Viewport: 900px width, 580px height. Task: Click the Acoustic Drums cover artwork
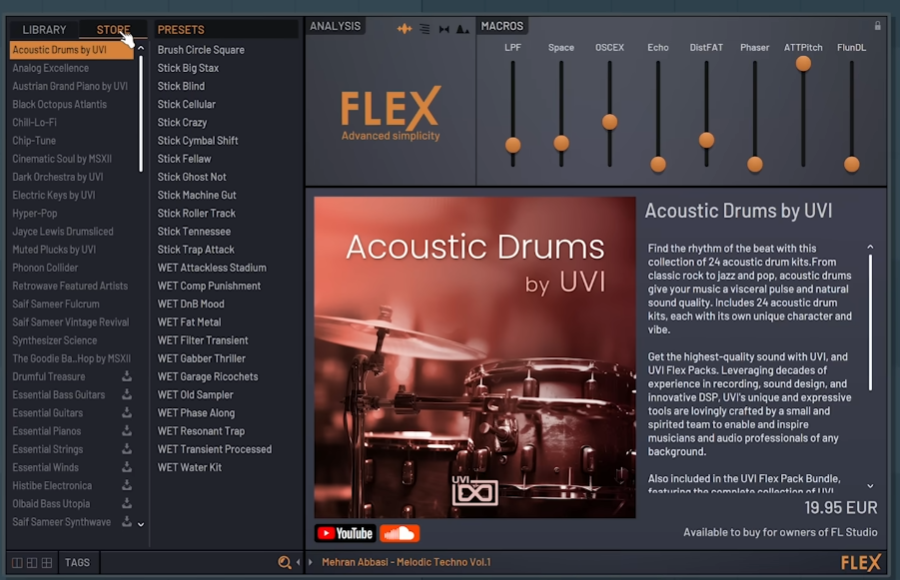pyautogui.click(x=475, y=357)
